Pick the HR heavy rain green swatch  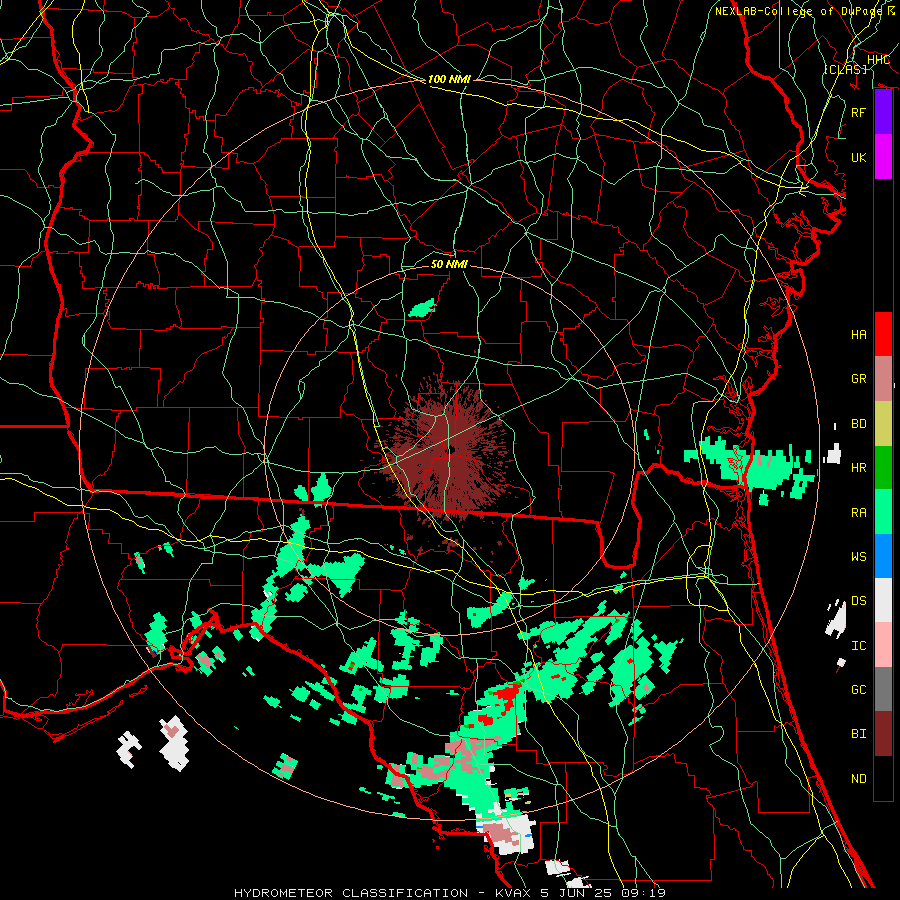[x=883, y=468]
